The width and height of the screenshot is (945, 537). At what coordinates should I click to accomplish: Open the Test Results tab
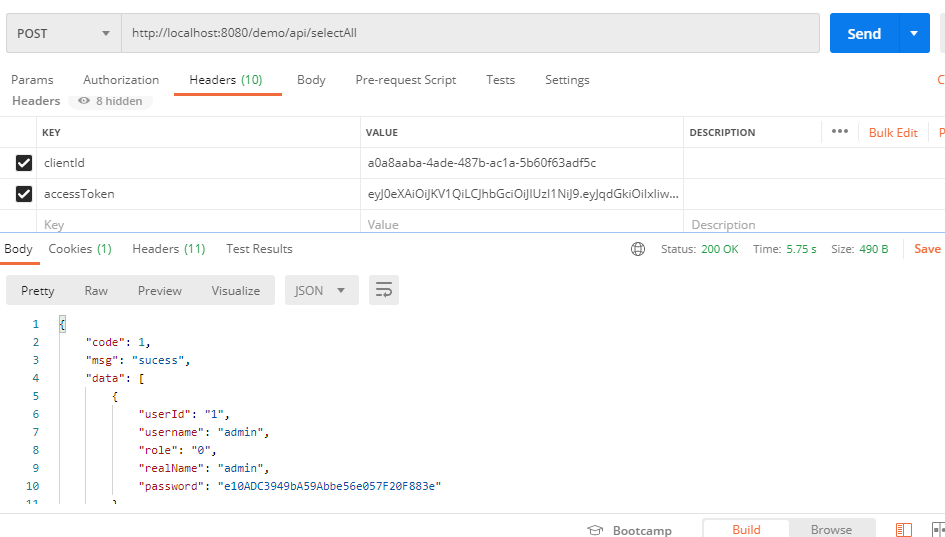[x=259, y=248]
